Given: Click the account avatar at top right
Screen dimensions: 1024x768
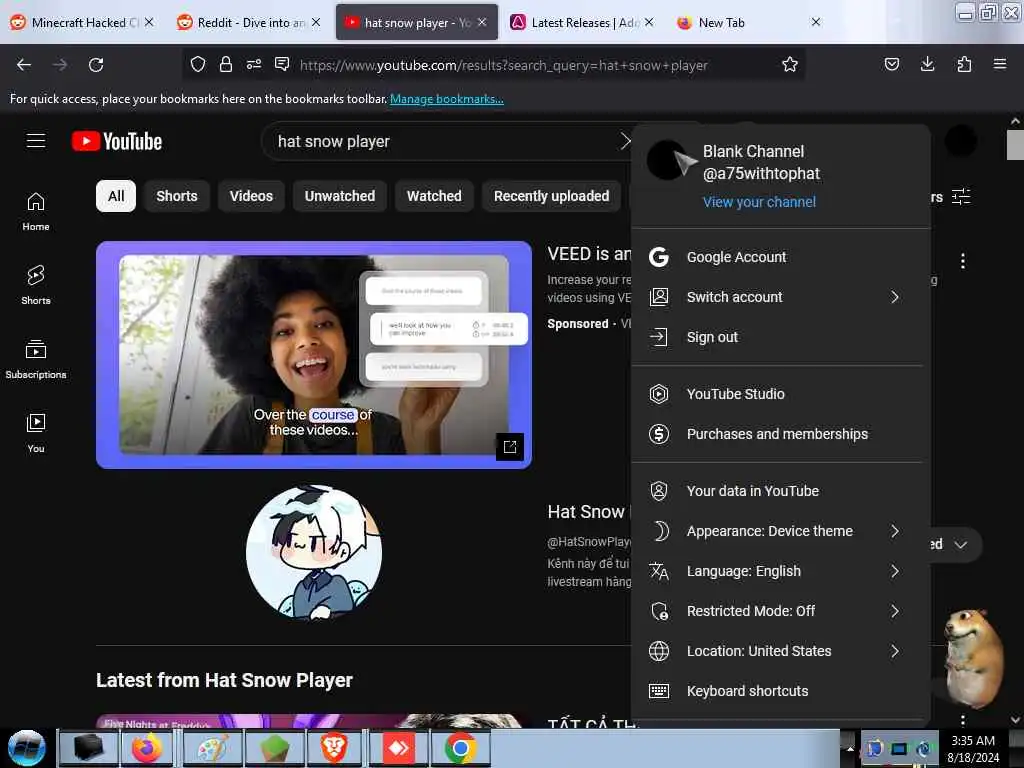Looking at the screenshot, I should 961,140.
